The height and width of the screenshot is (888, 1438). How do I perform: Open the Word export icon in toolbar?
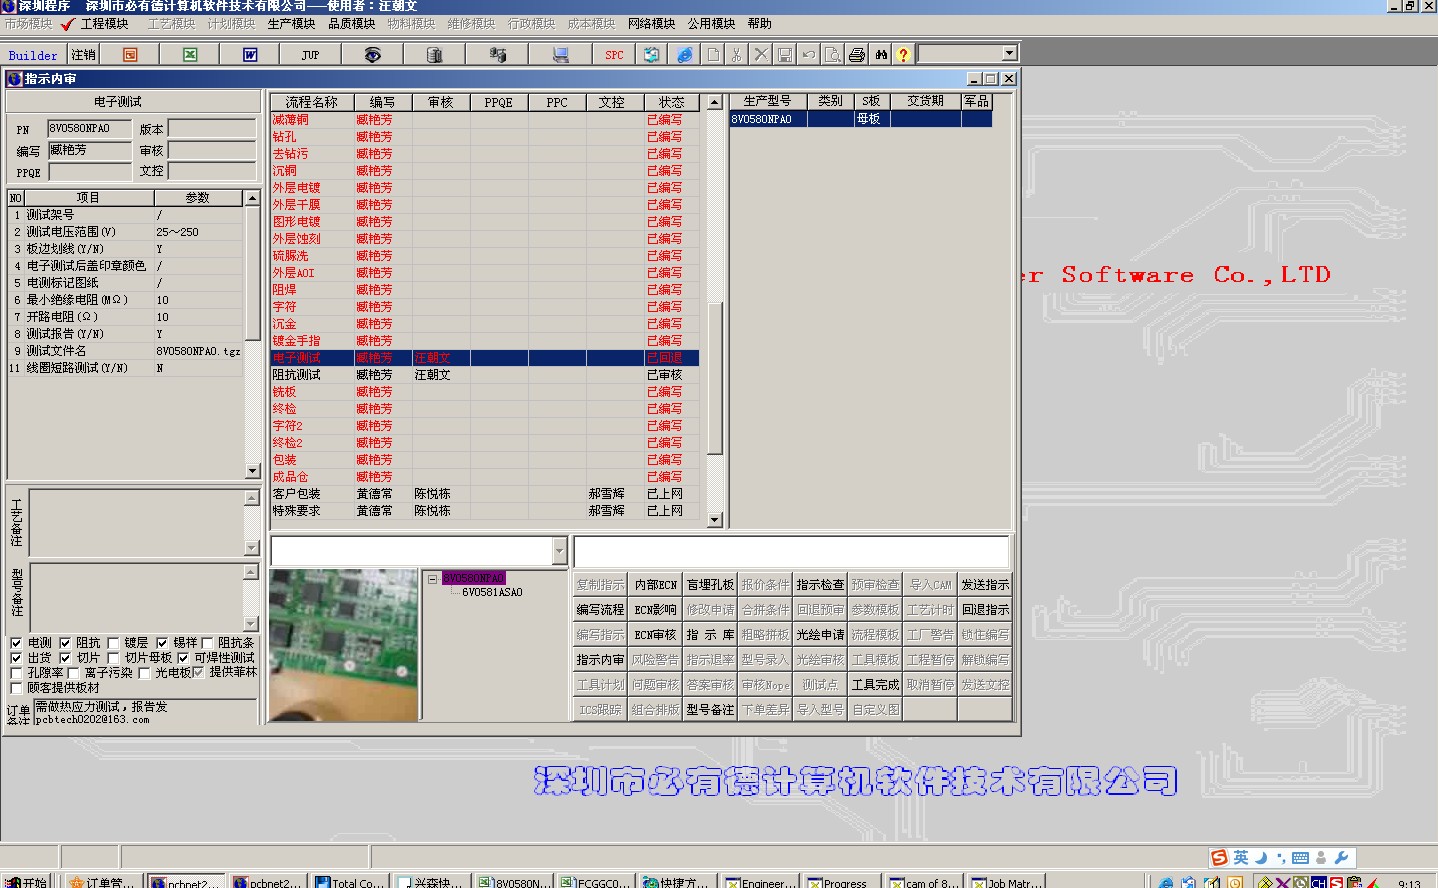pos(250,55)
